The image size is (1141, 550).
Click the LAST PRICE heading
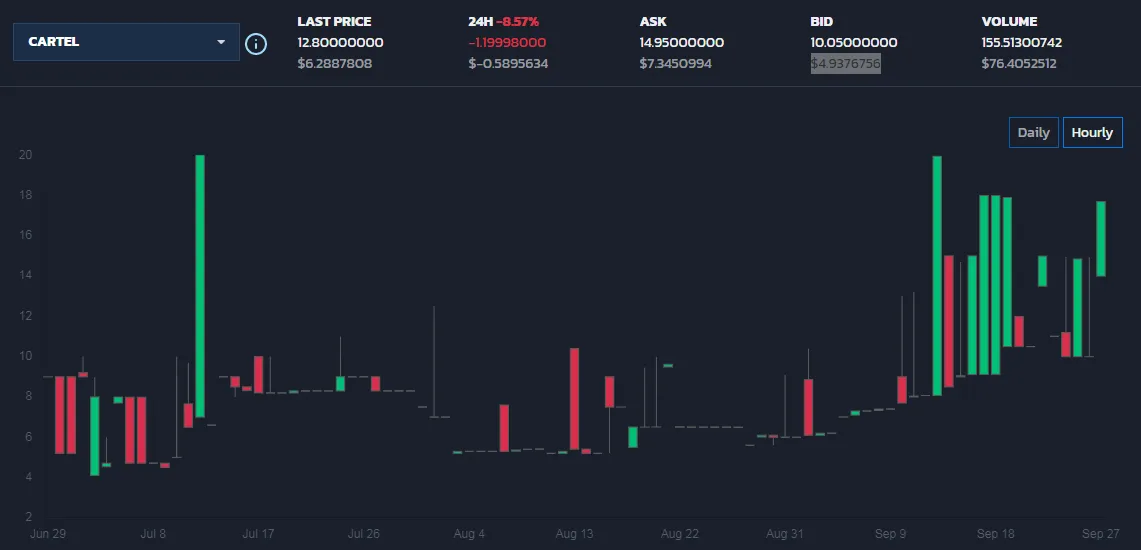pyautogui.click(x=334, y=22)
